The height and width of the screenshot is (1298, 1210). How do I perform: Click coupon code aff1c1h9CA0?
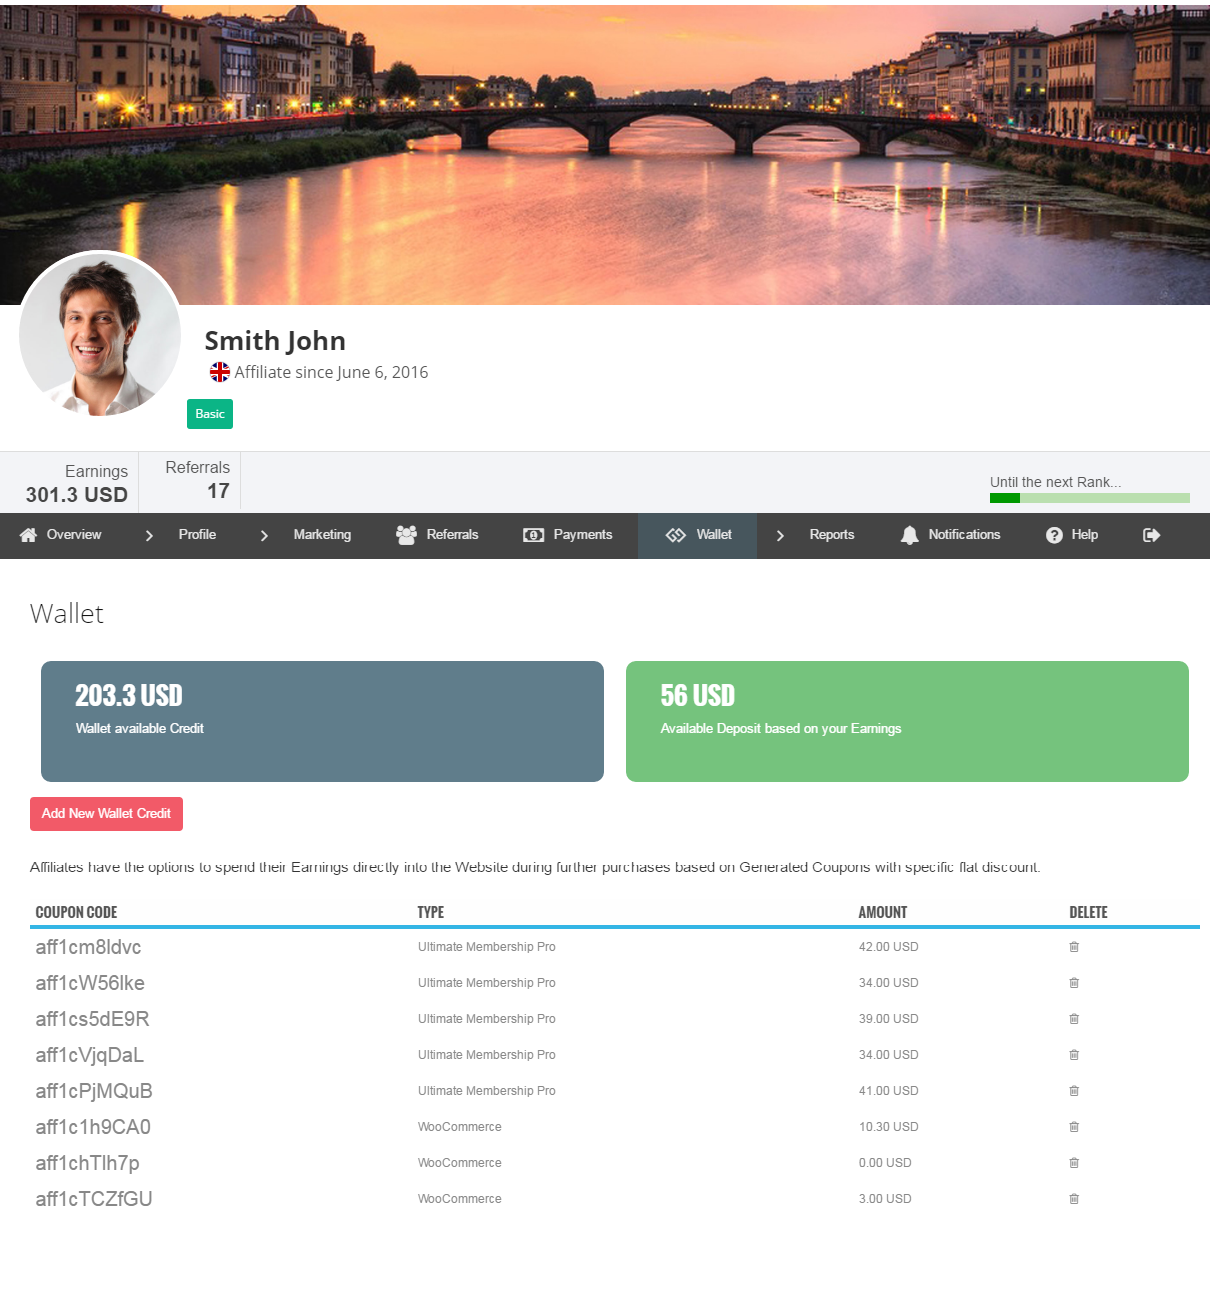pyautogui.click(x=93, y=1127)
